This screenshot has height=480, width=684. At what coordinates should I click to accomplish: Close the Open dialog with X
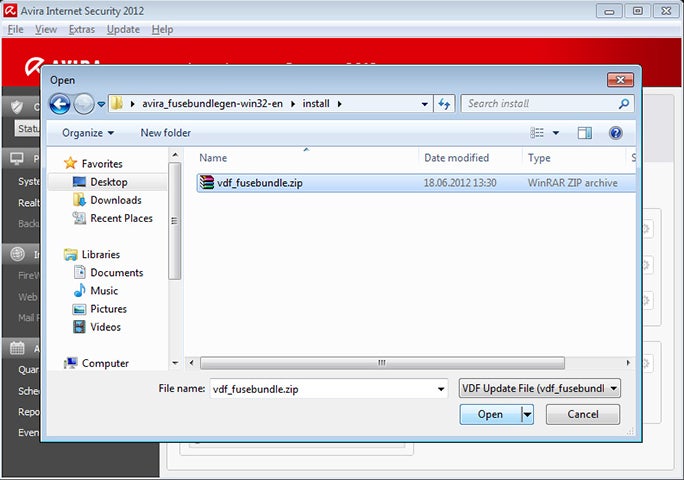tap(620, 80)
